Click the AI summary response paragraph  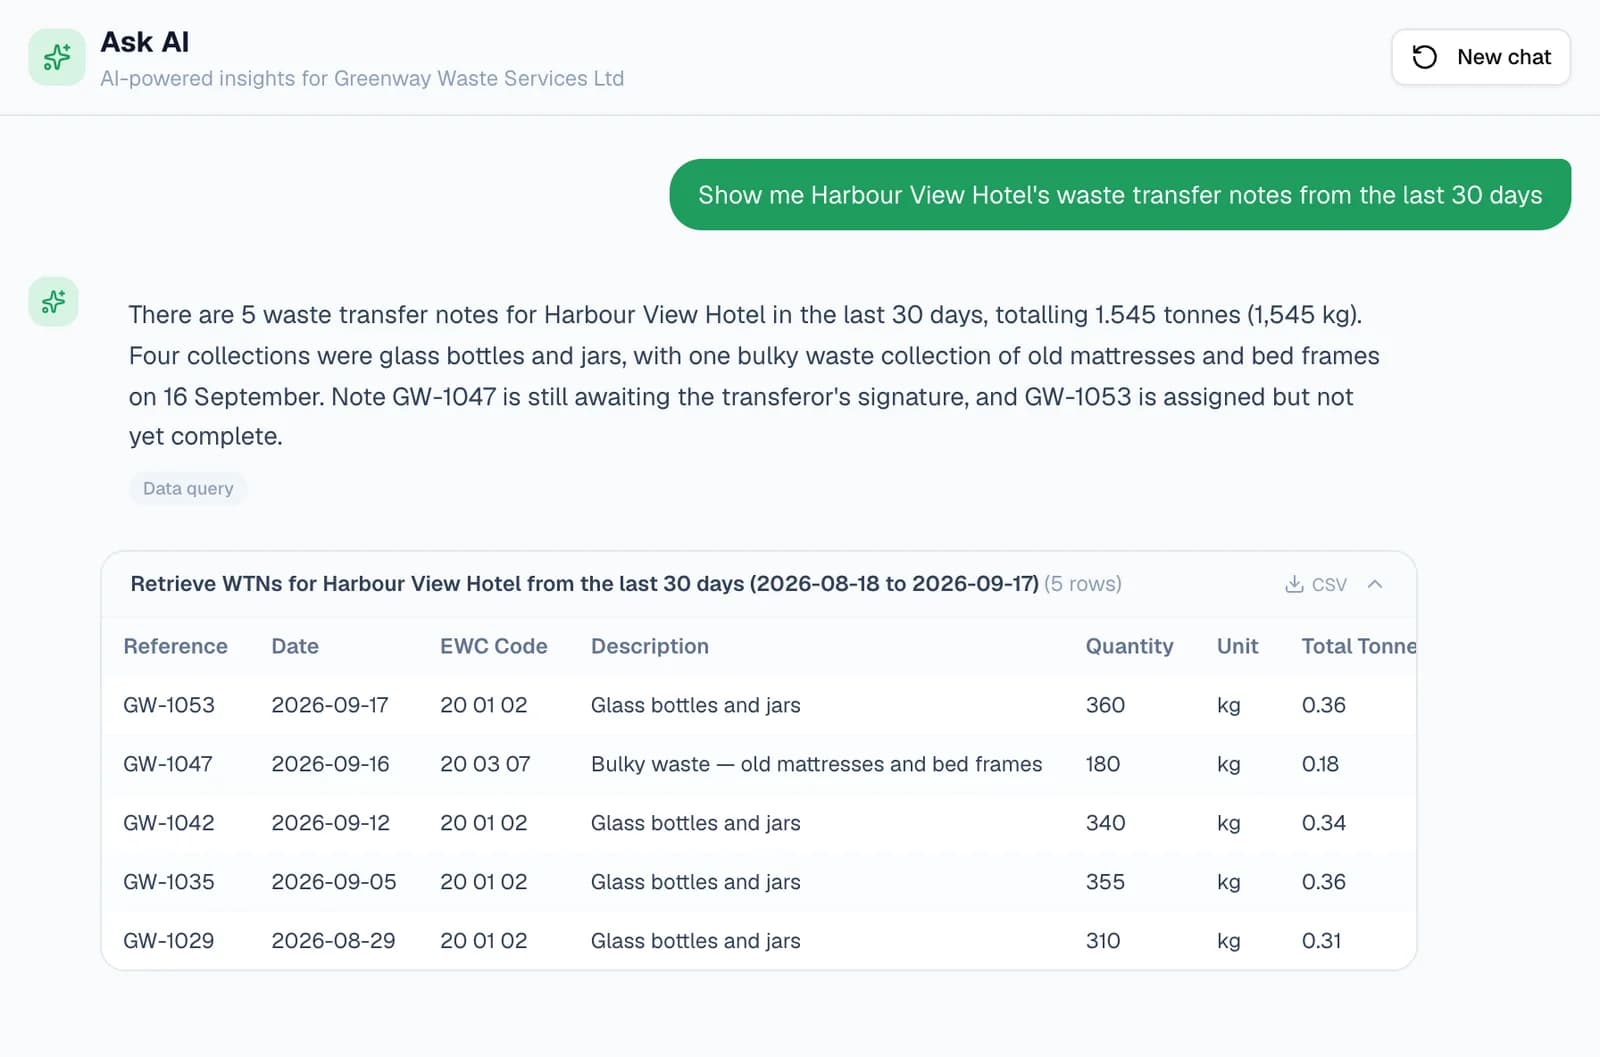754,376
